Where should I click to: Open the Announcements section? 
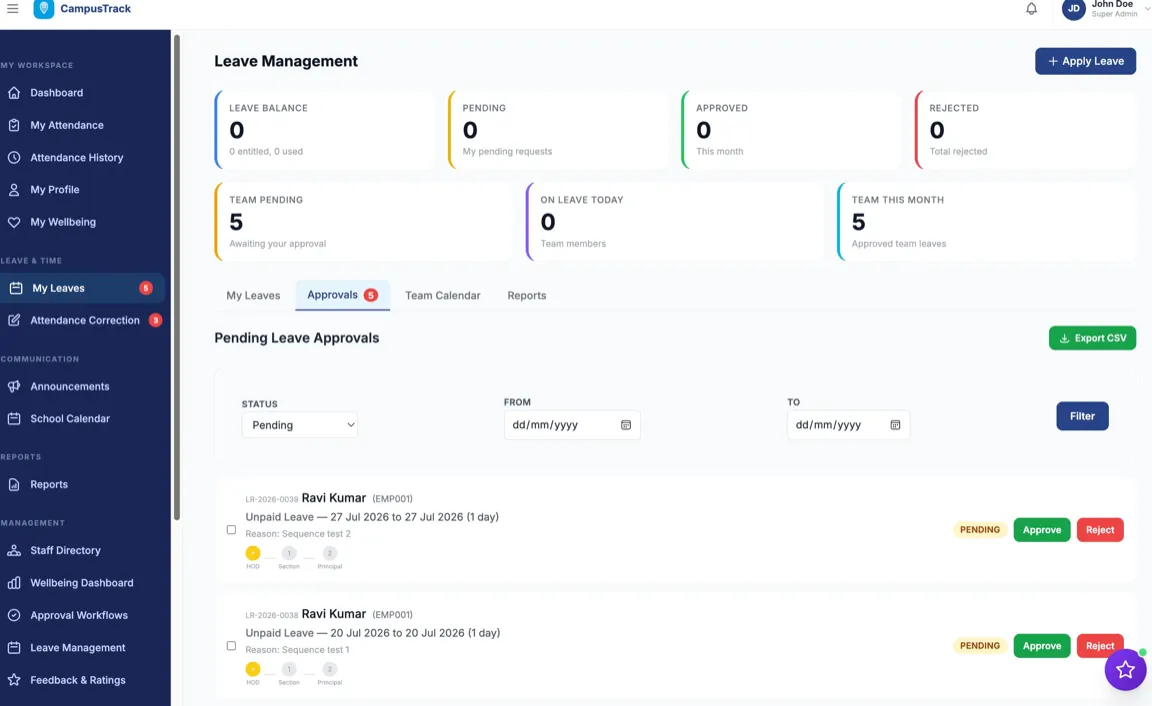[x=69, y=386]
